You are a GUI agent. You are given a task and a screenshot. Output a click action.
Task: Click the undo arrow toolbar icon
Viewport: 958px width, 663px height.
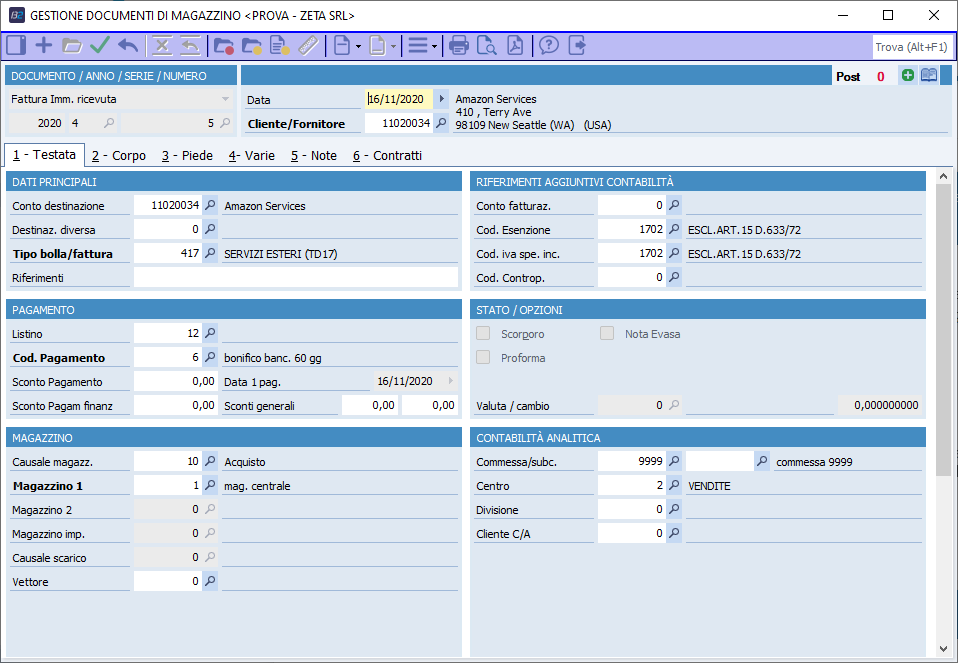click(127, 45)
